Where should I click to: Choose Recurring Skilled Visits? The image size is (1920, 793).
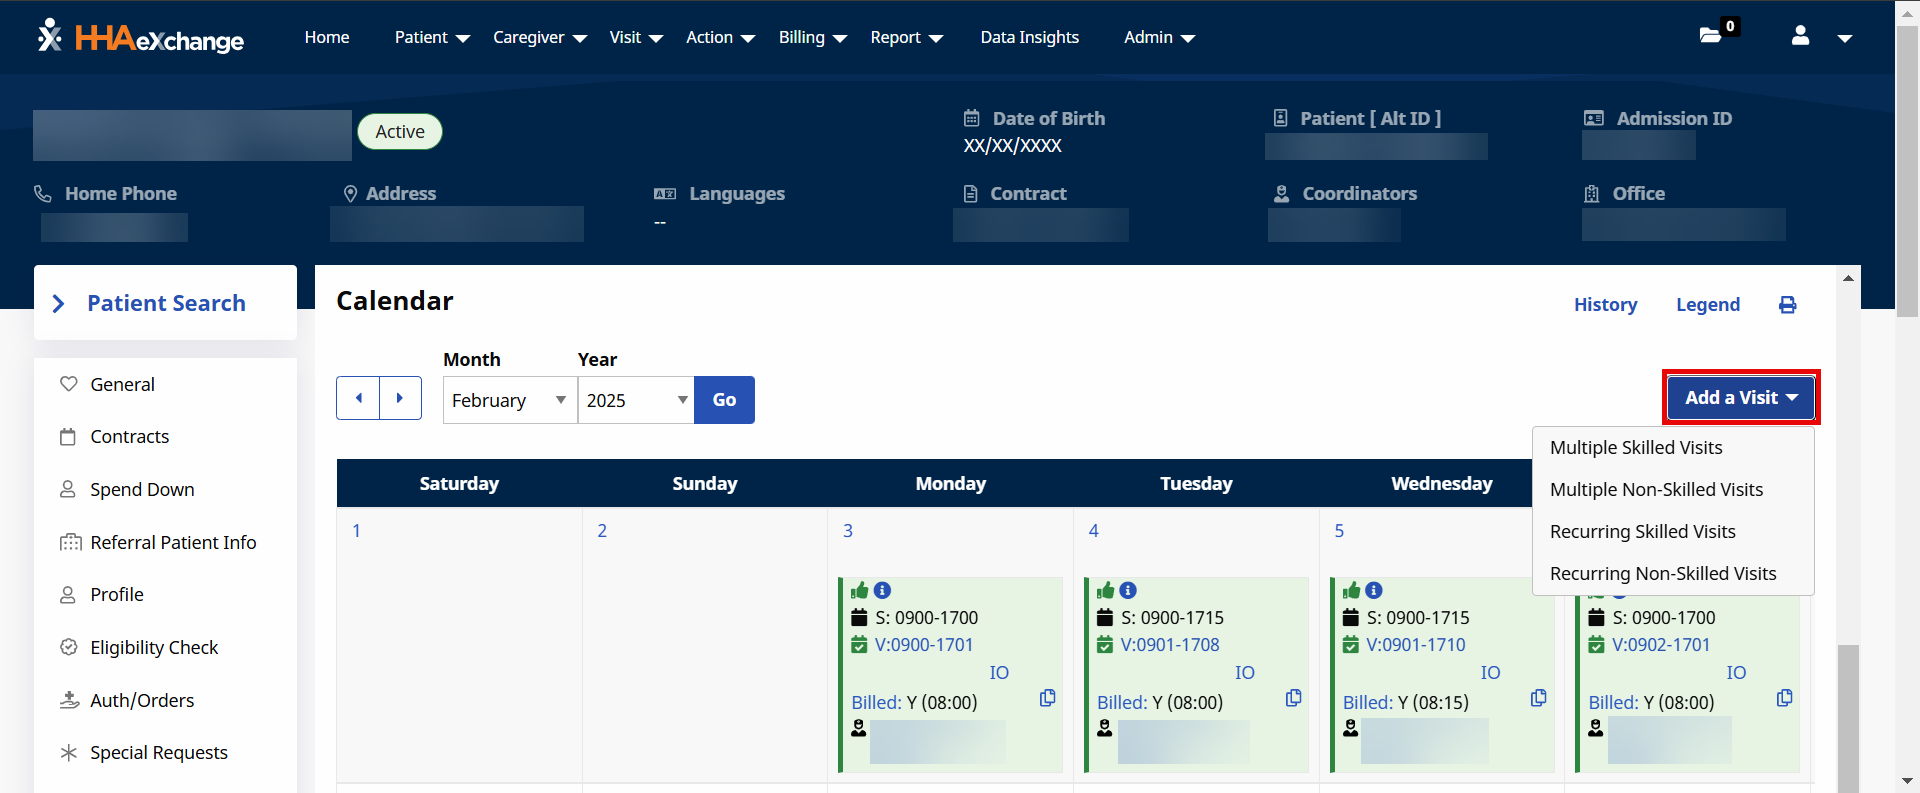pos(1643,532)
